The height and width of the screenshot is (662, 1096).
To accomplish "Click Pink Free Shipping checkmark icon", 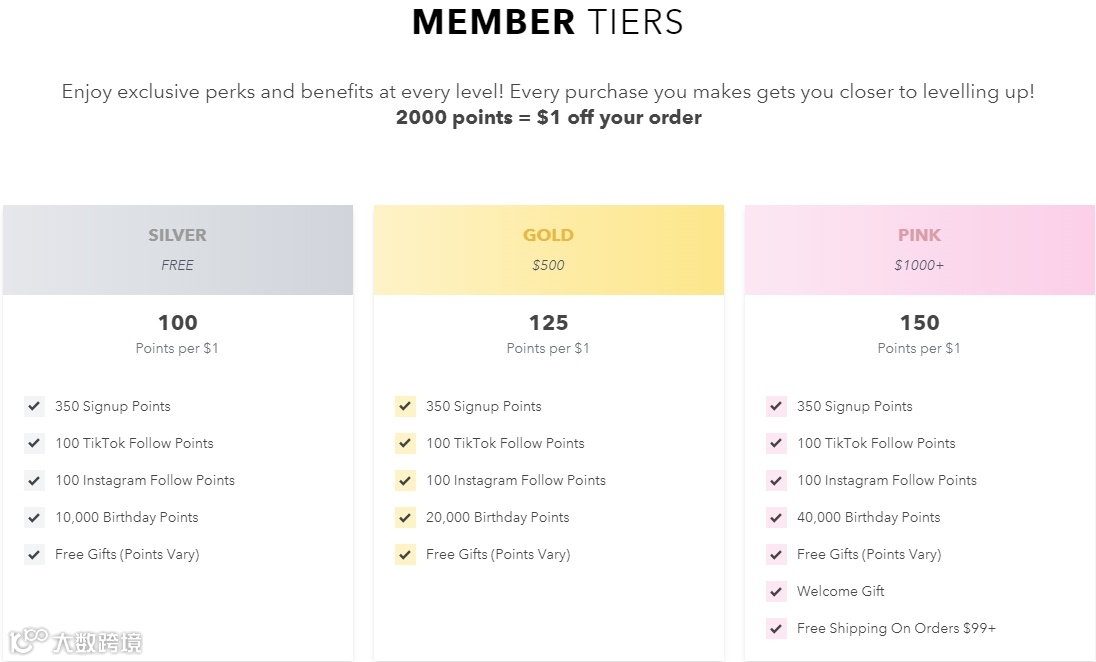I will click(x=776, y=628).
